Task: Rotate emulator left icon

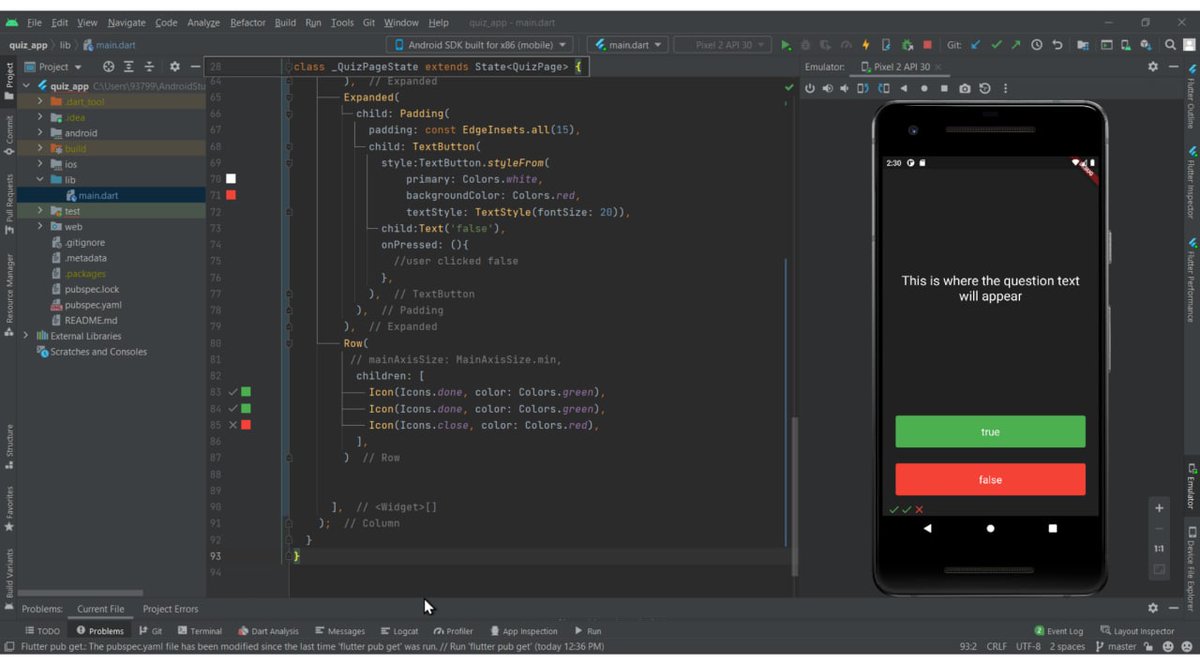Action: (864, 88)
